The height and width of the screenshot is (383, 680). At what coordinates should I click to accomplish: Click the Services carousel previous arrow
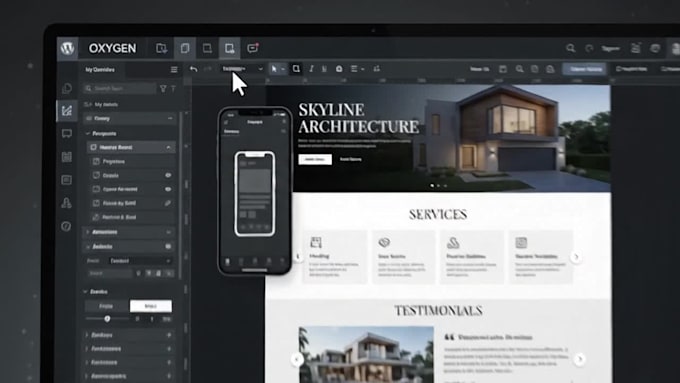298,257
